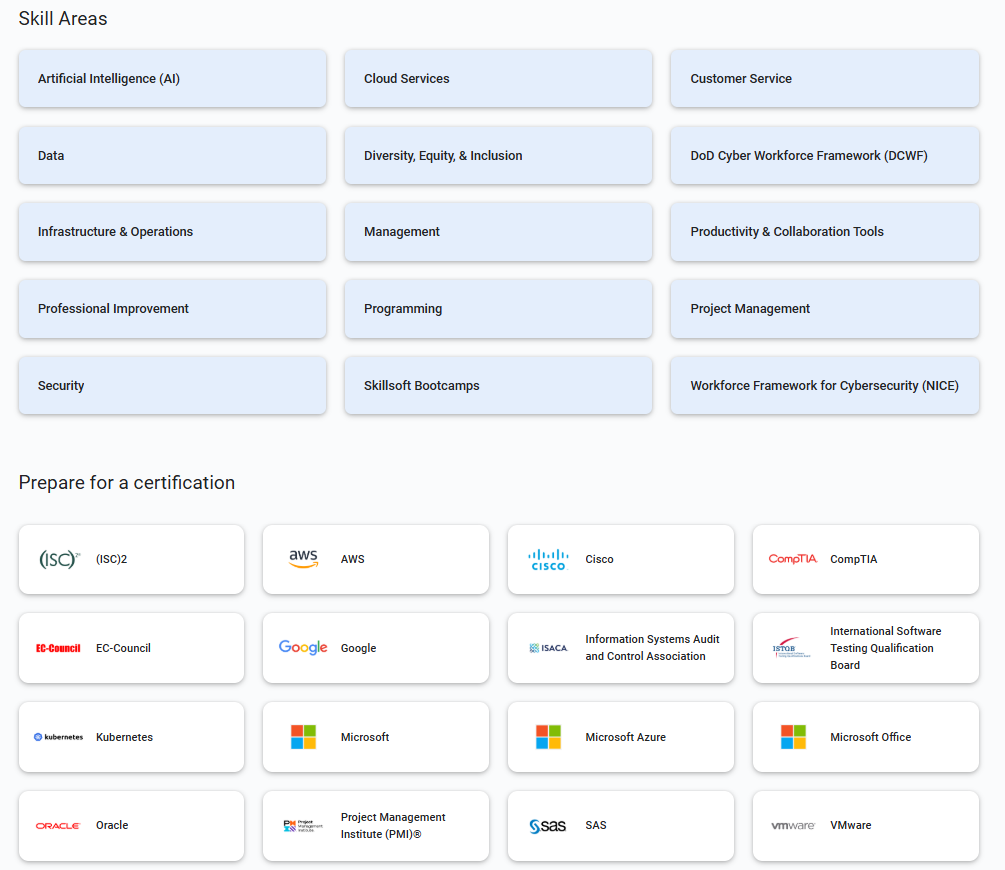Click the Microsoft certification label
The image size is (1005, 870).
(x=365, y=737)
